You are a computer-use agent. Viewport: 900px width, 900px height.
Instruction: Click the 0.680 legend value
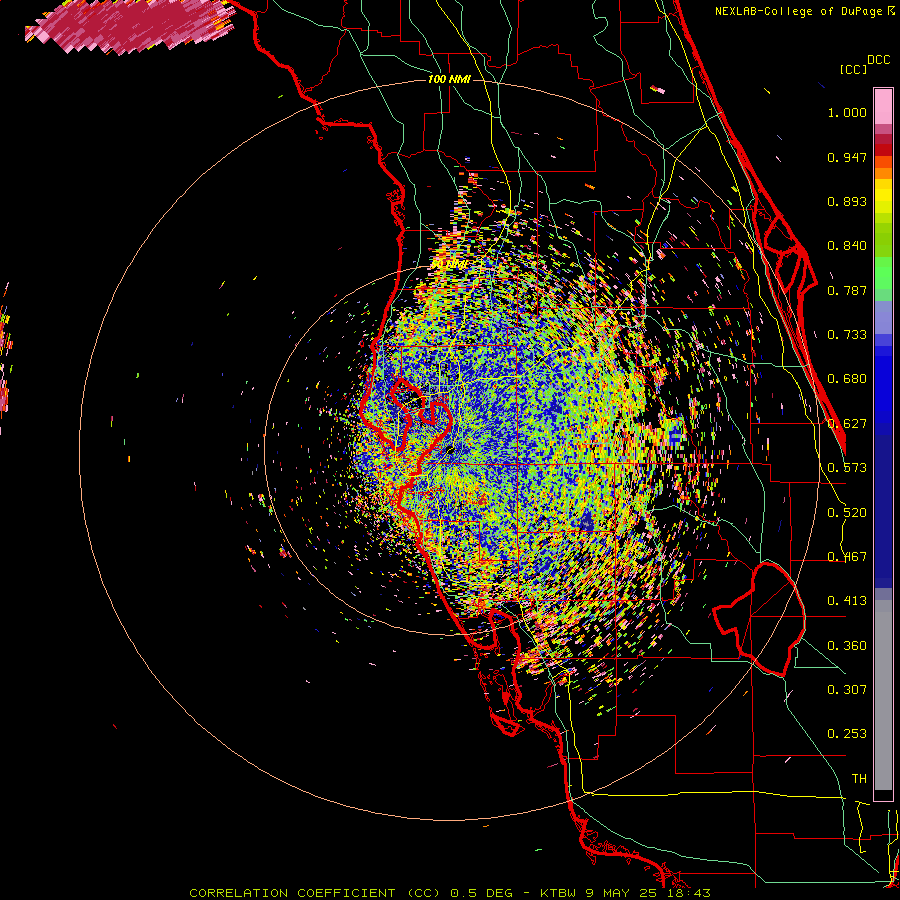click(x=847, y=379)
